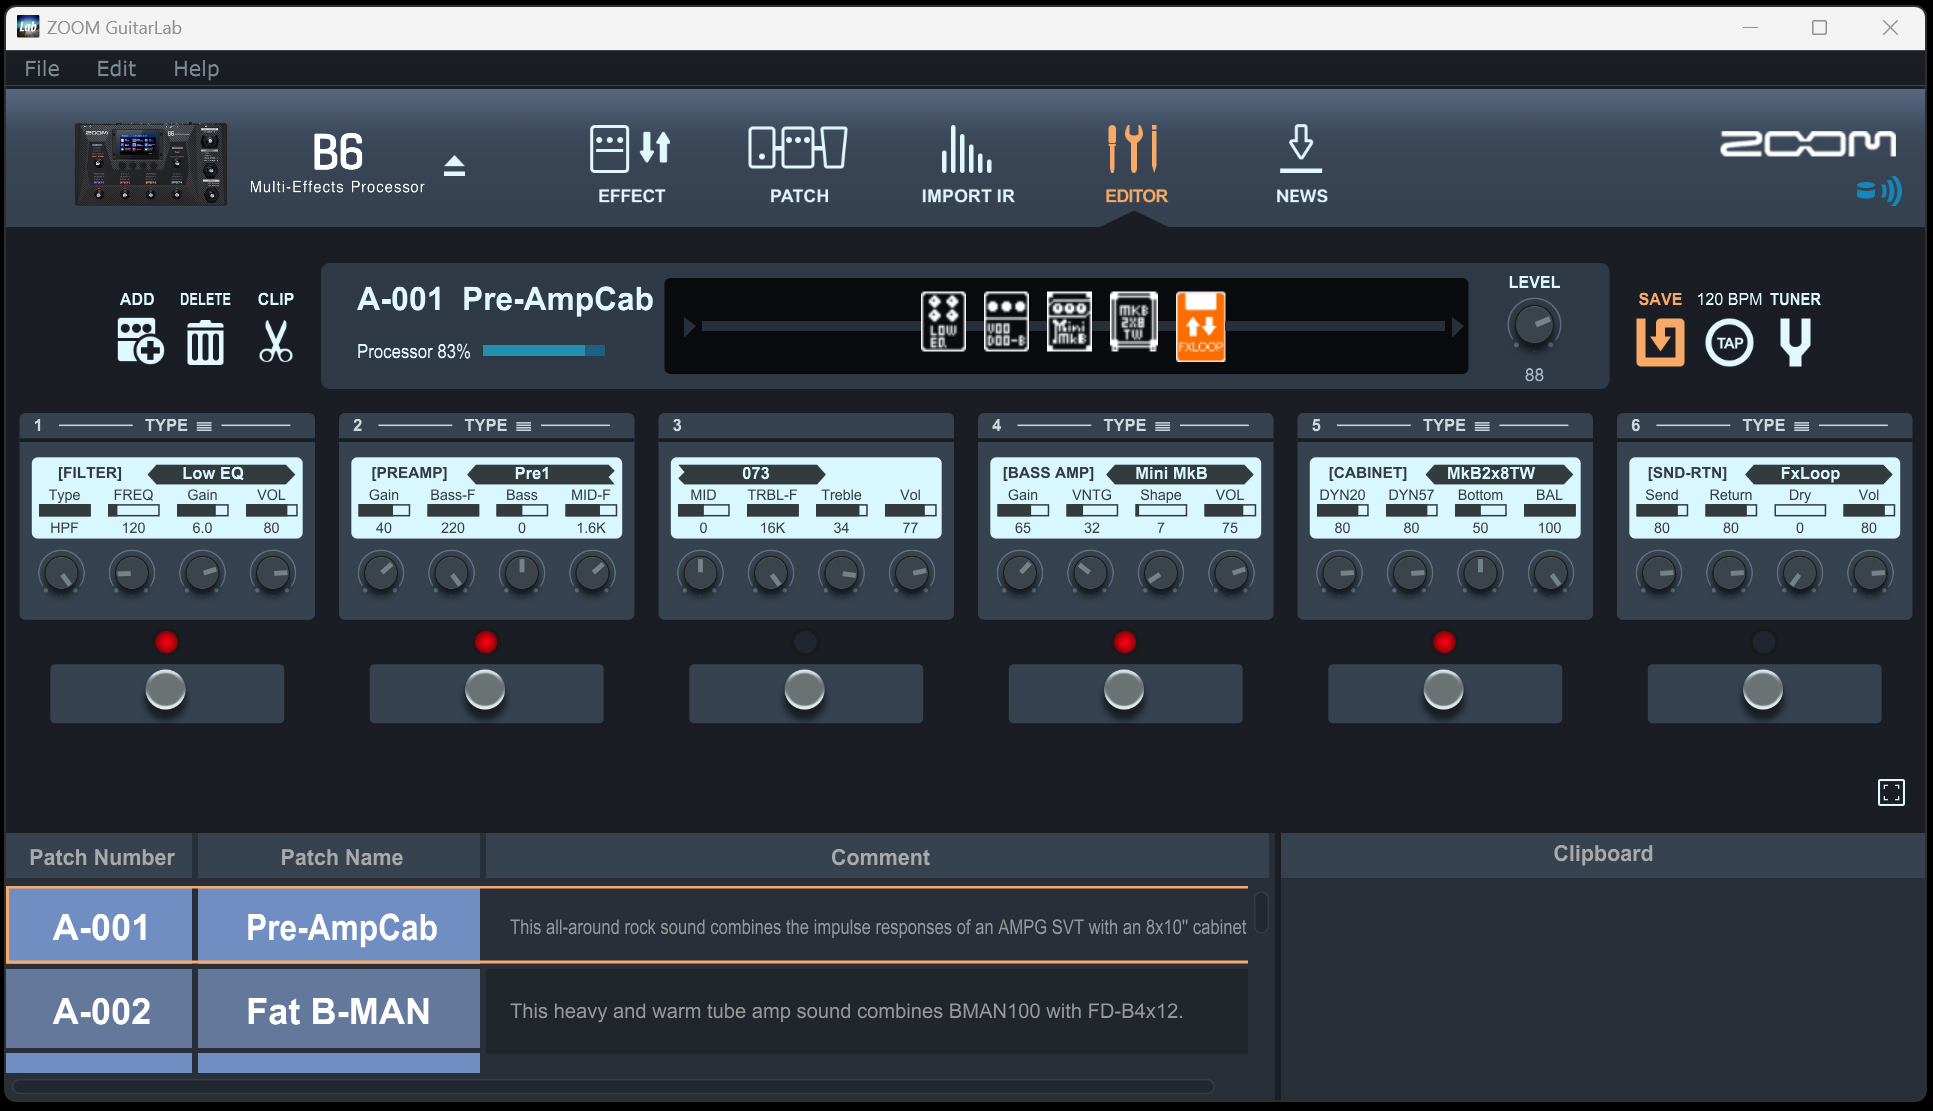Select the Voodoo-B pedal in chain
Image resolution: width=1933 pixels, height=1111 pixels.
click(x=1006, y=322)
